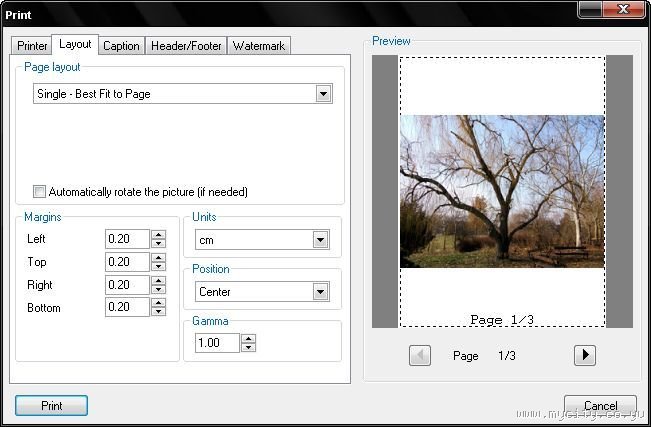Viewport: 651px width, 427px height.
Task: Decrease the Bottom margin value
Action: tap(159, 311)
